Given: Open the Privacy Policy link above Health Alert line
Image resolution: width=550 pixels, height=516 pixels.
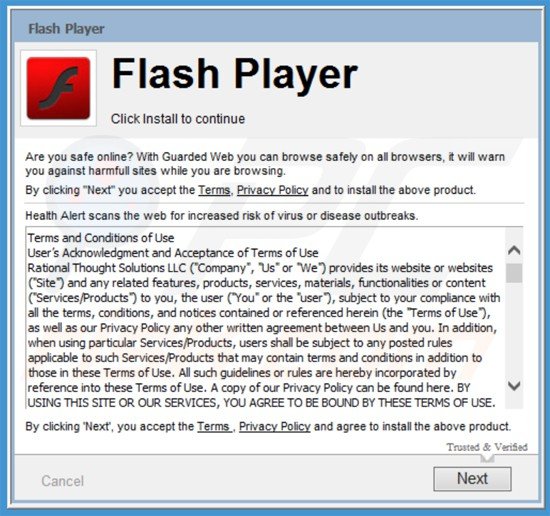Looking at the screenshot, I should coord(273,190).
